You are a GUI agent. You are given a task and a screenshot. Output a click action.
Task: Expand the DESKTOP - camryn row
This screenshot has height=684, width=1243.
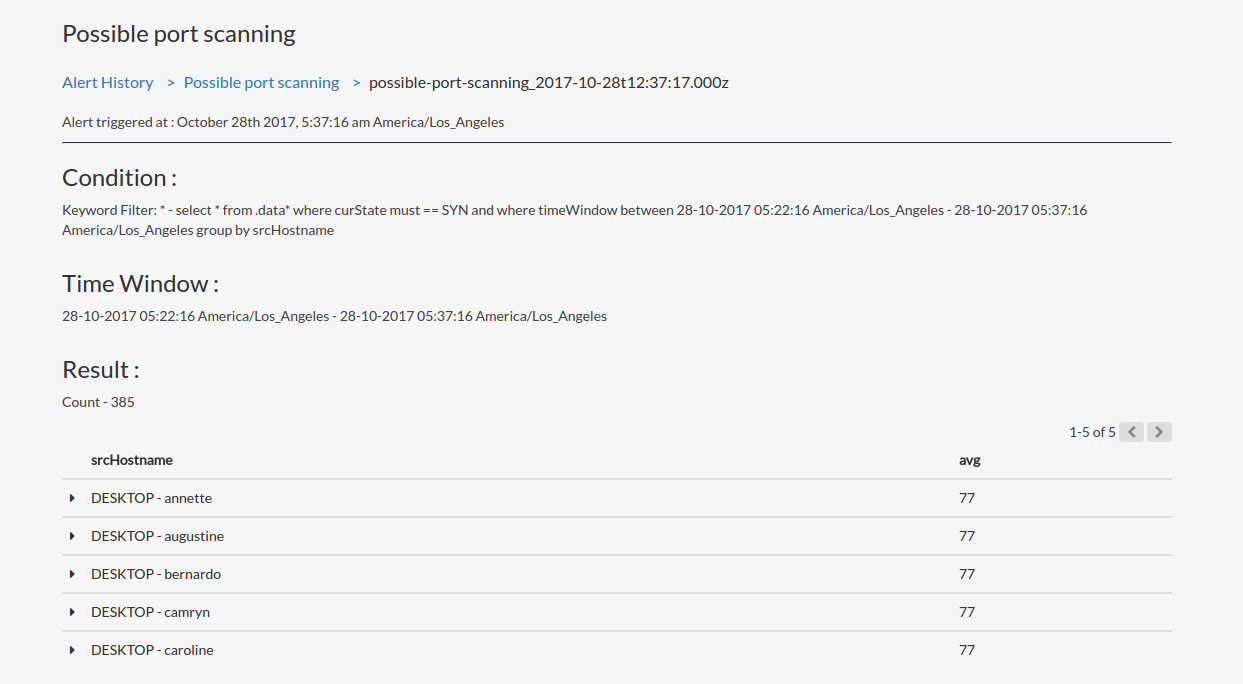click(71, 611)
